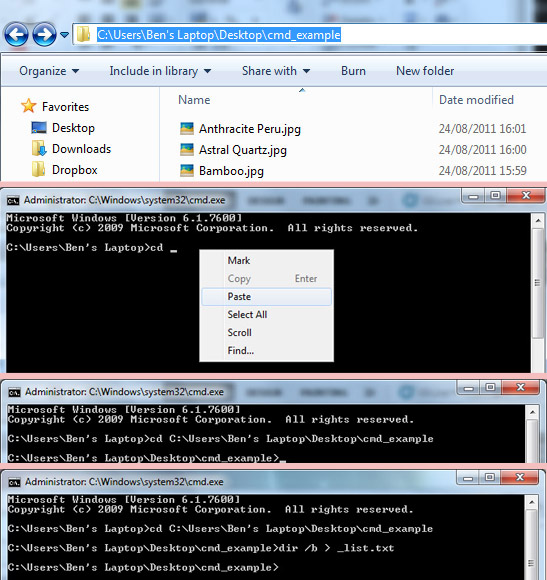Click date 24/08/2011 16:01
547x580 pixels.
point(482,129)
